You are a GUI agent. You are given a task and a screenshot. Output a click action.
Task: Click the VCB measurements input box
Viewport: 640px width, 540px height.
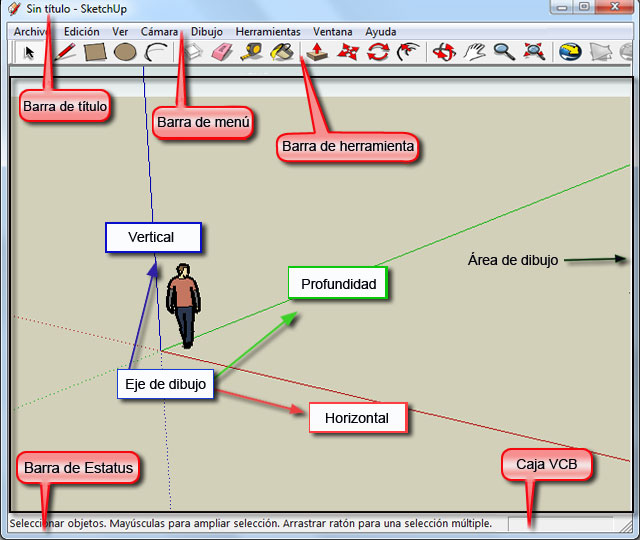561,524
